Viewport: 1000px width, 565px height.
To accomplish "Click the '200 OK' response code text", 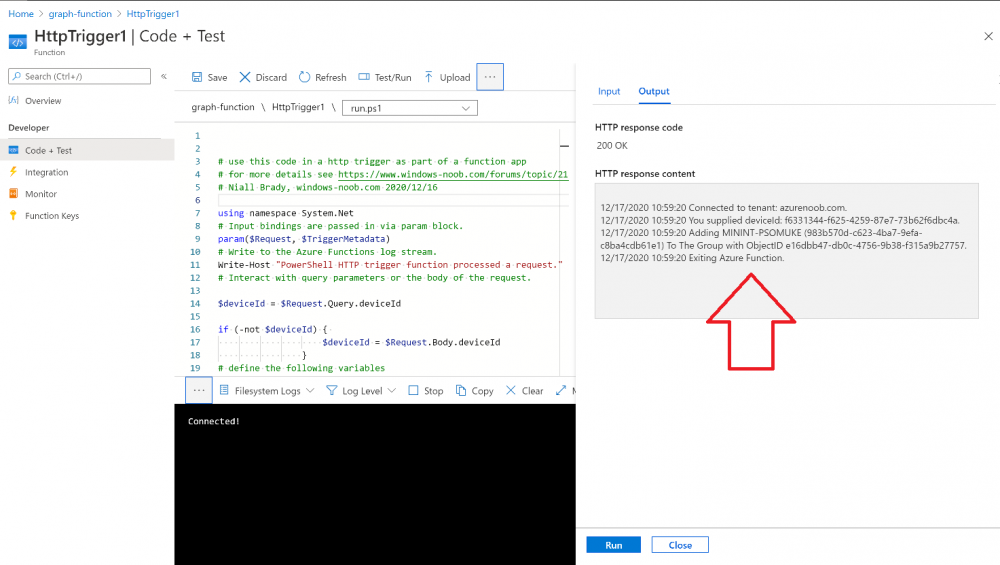I will [x=612, y=145].
